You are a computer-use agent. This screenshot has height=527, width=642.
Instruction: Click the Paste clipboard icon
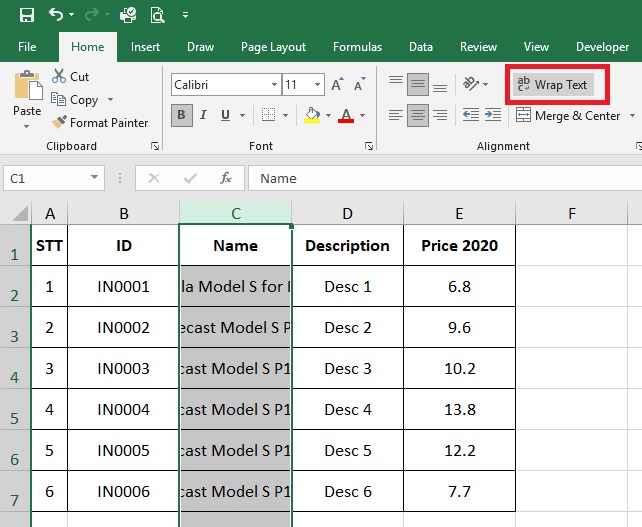click(28, 85)
